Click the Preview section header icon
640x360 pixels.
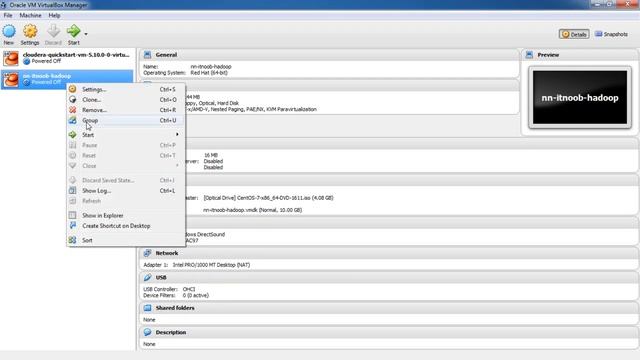point(529,55)
